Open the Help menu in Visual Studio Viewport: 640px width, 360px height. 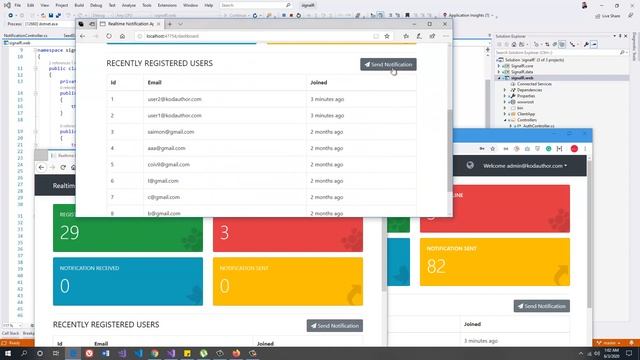[x=209, y=5]
